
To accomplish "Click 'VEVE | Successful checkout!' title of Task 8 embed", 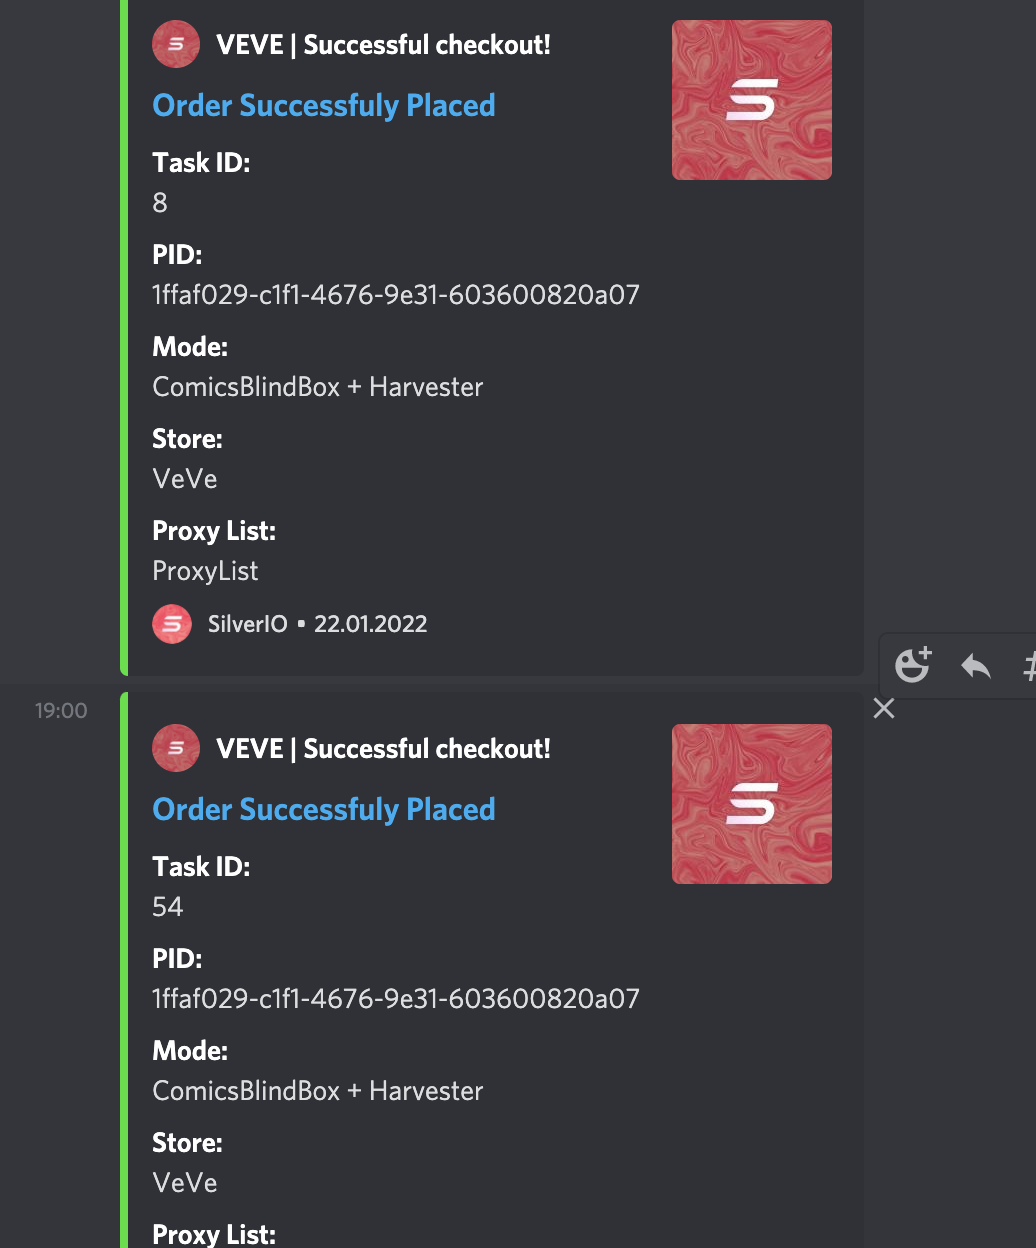I will pyautogui.click(x=383, y=45).
